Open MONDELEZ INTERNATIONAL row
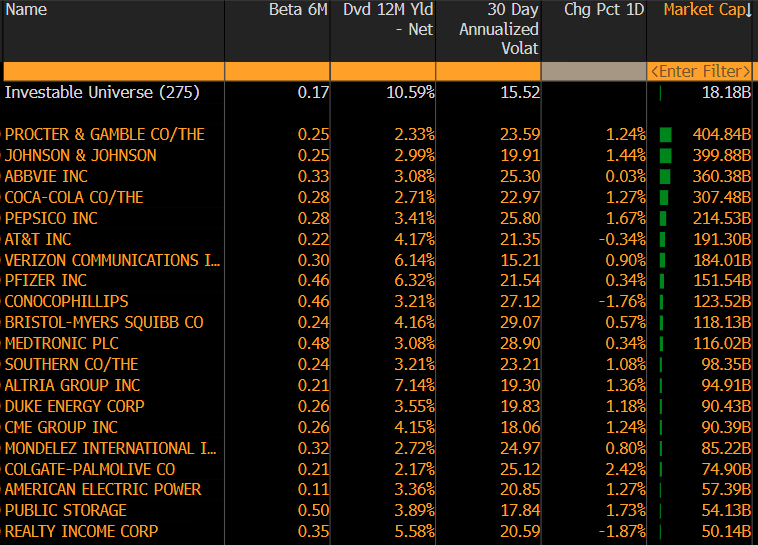The width and height of the screenshot is (758, 545). 111,448
